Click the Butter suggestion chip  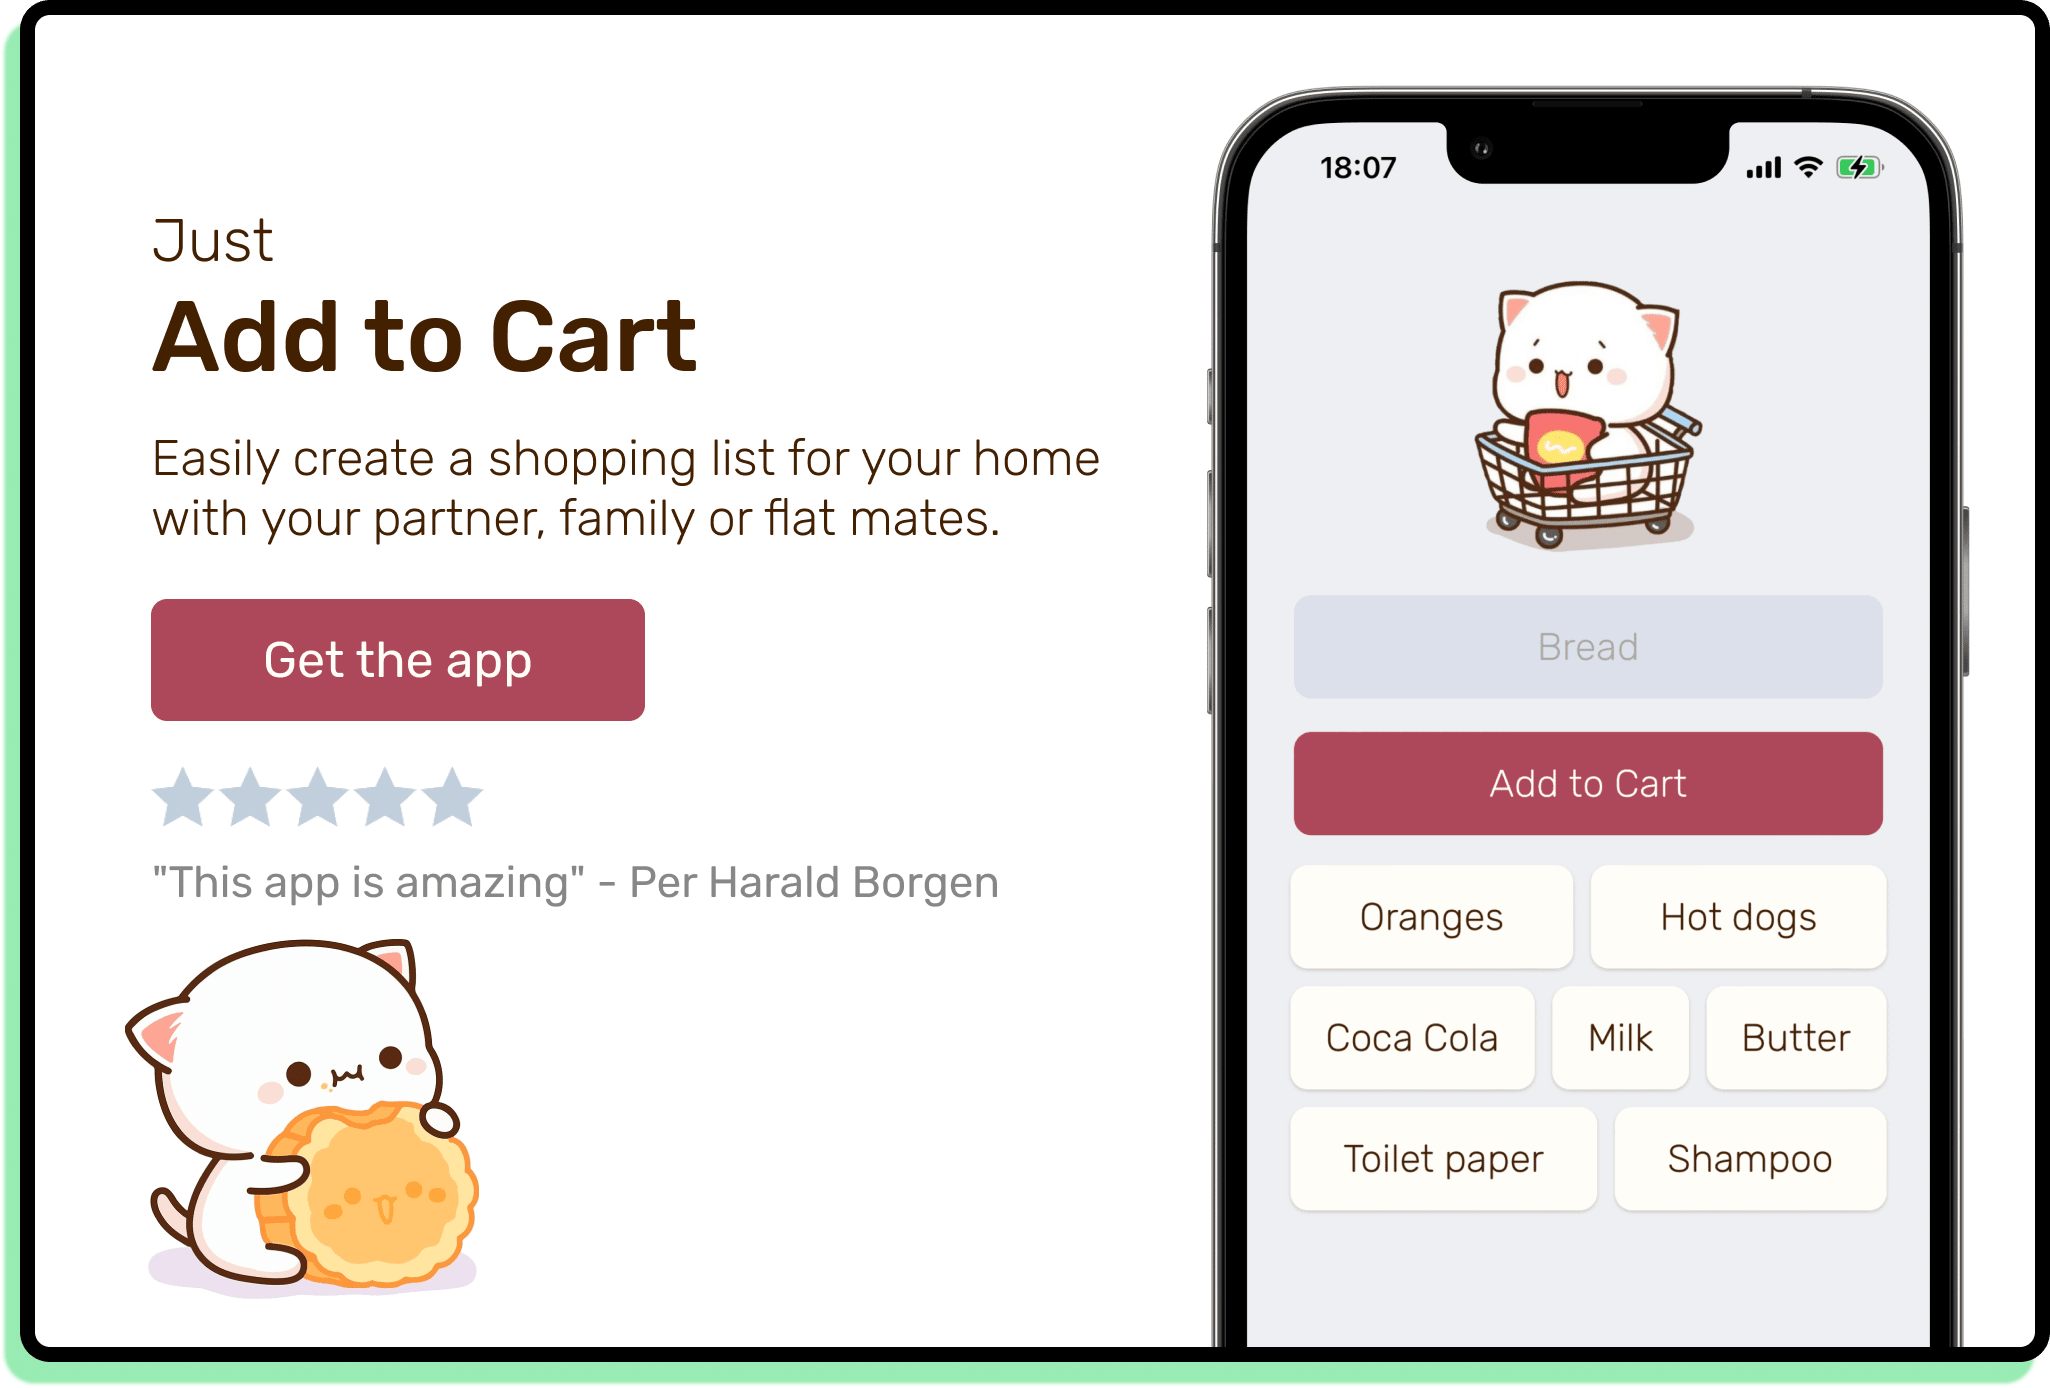(1796, 1035)
